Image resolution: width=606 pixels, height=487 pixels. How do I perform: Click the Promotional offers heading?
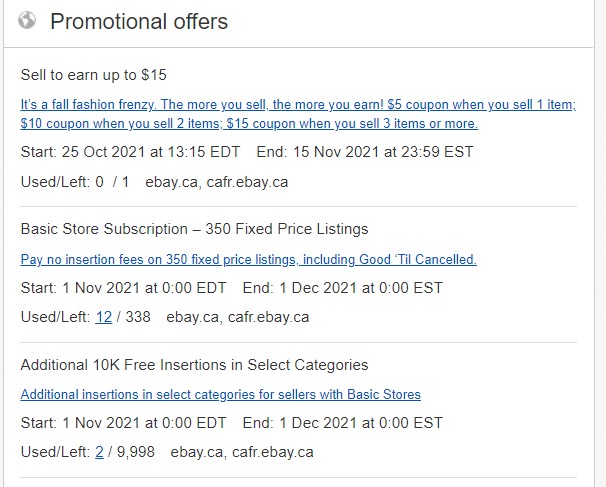point(139,21)
